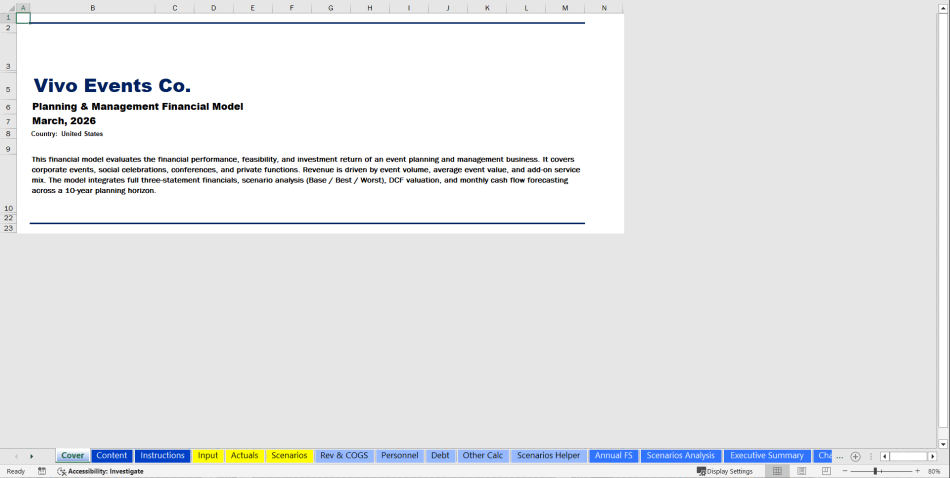Switch to the Scenarios sheet tab
This screenshot has width=950, height=478.
(289, 456)
